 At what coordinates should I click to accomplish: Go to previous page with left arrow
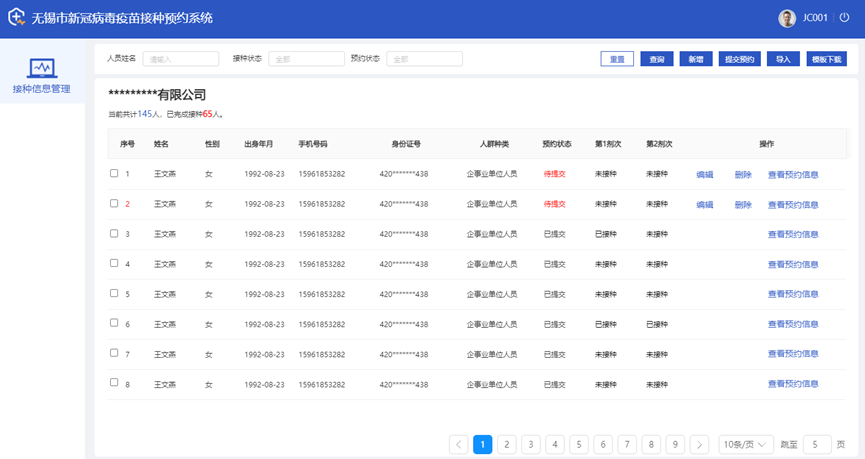[458, 444]
